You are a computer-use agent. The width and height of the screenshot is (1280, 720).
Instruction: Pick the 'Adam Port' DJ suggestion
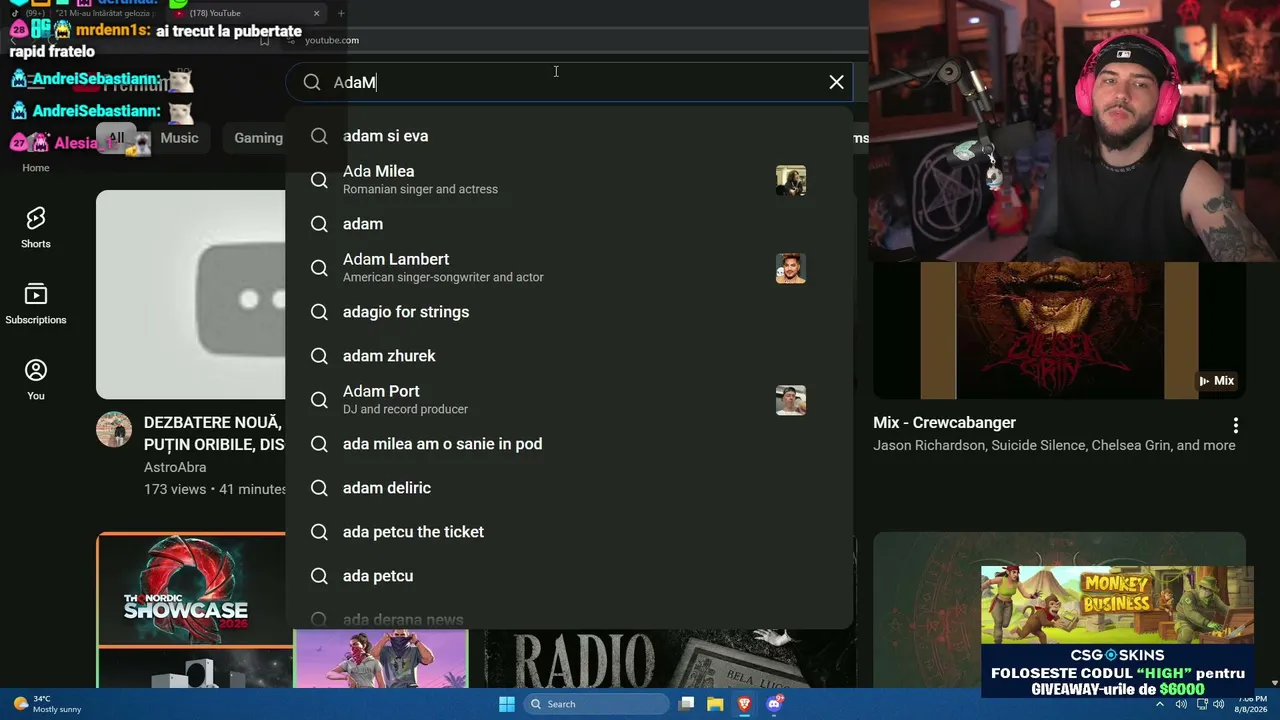click(x=569, y=400)
